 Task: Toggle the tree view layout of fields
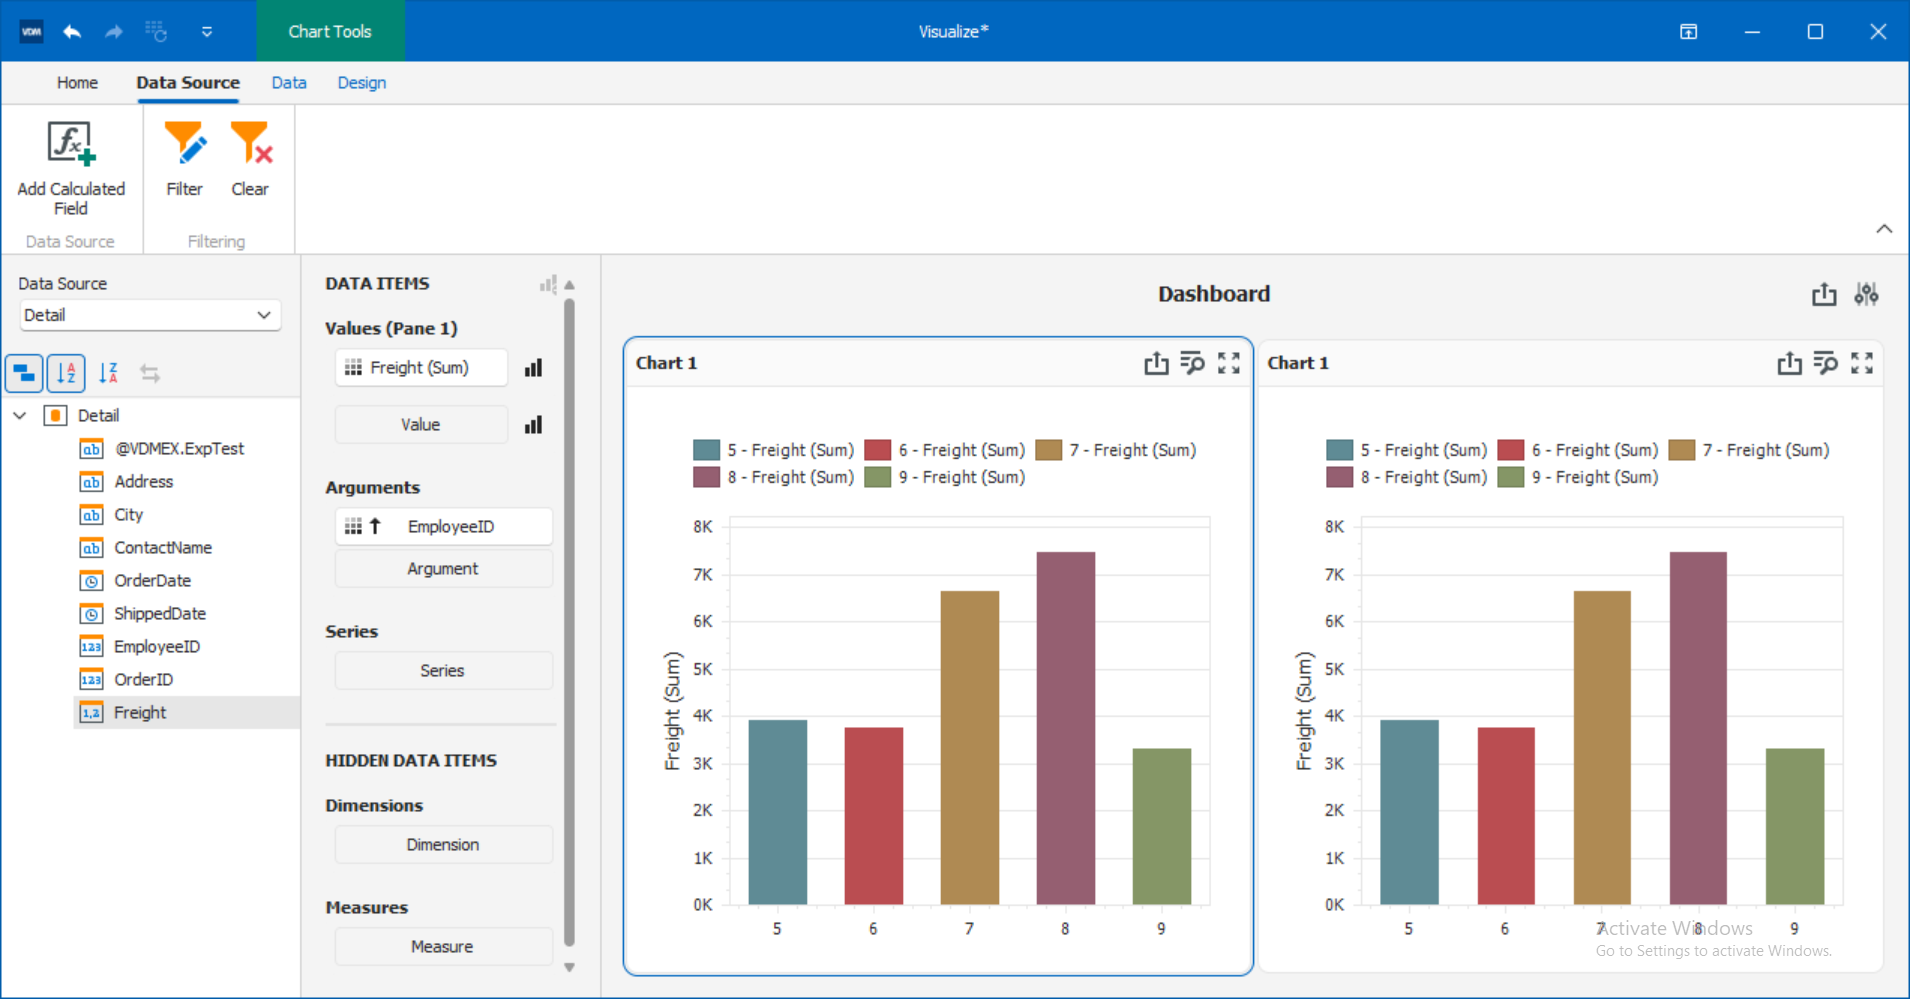(24, 372)
